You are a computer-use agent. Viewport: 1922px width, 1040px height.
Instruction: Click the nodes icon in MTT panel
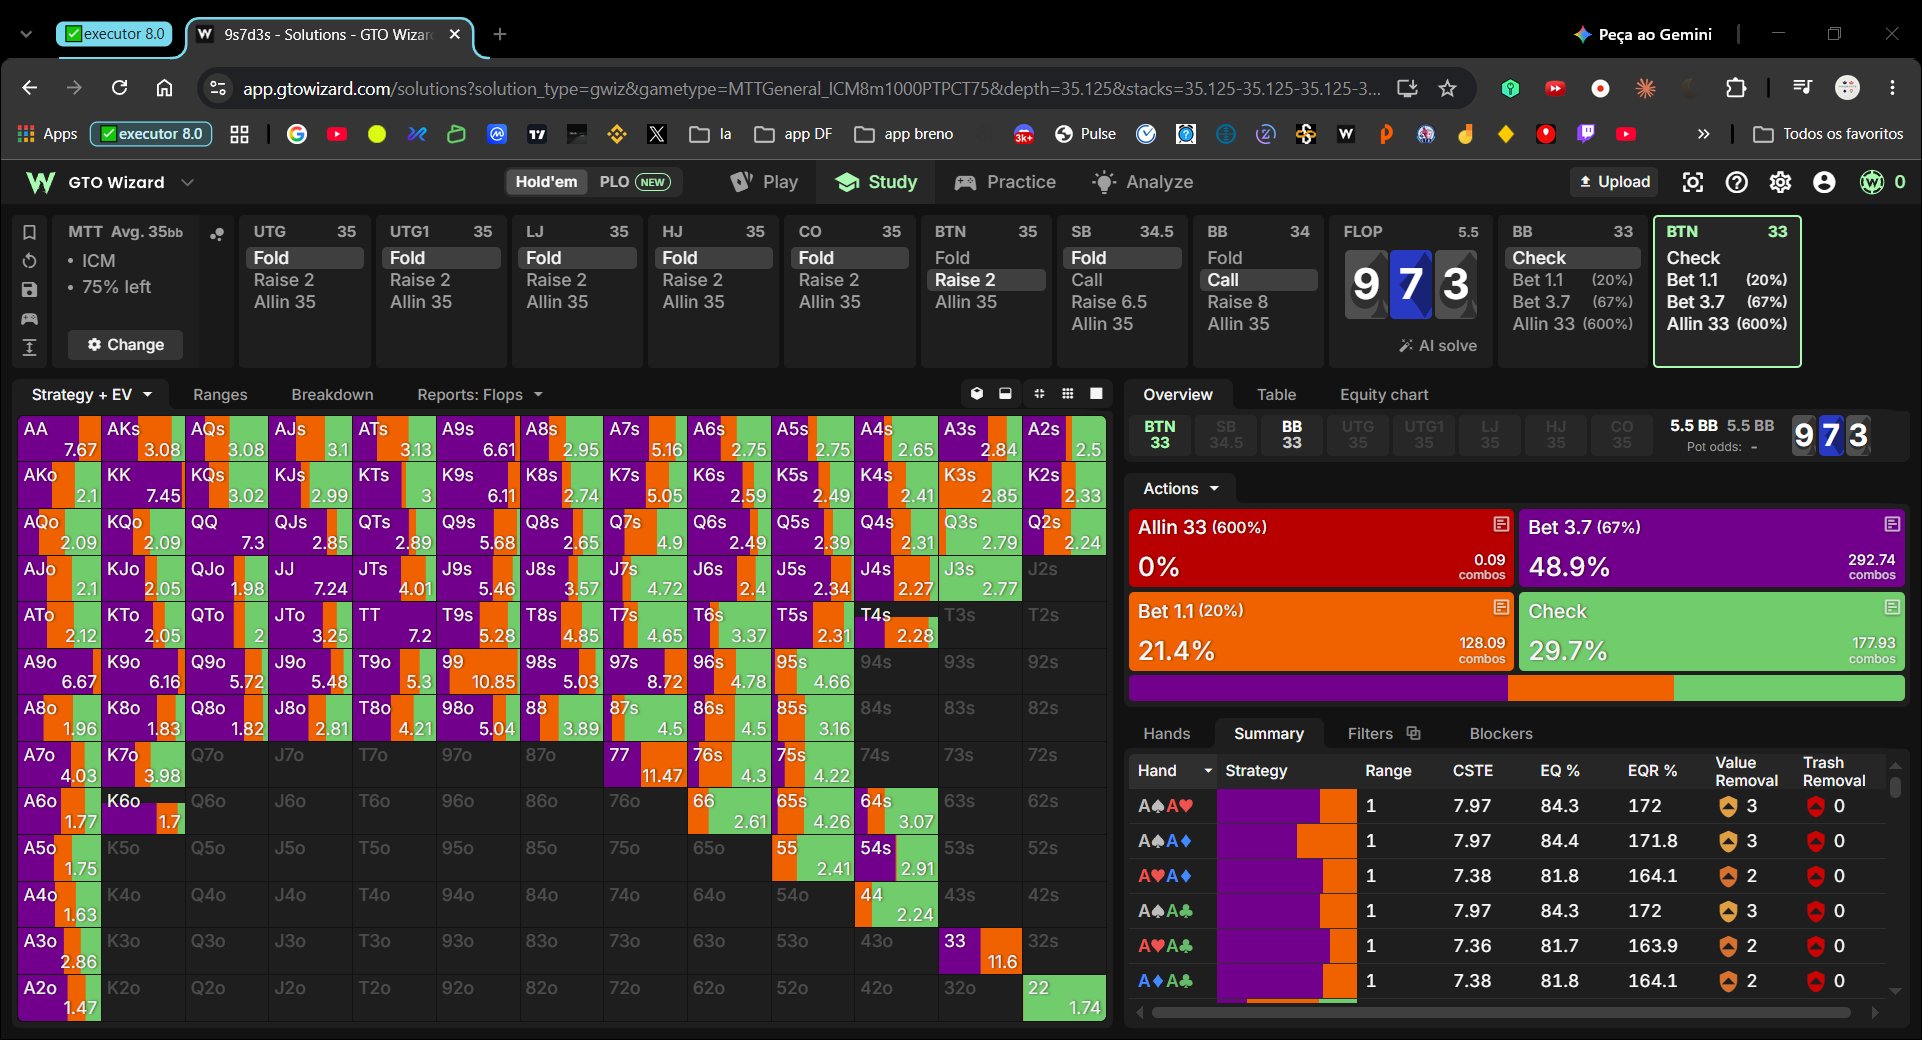[217, 234]
